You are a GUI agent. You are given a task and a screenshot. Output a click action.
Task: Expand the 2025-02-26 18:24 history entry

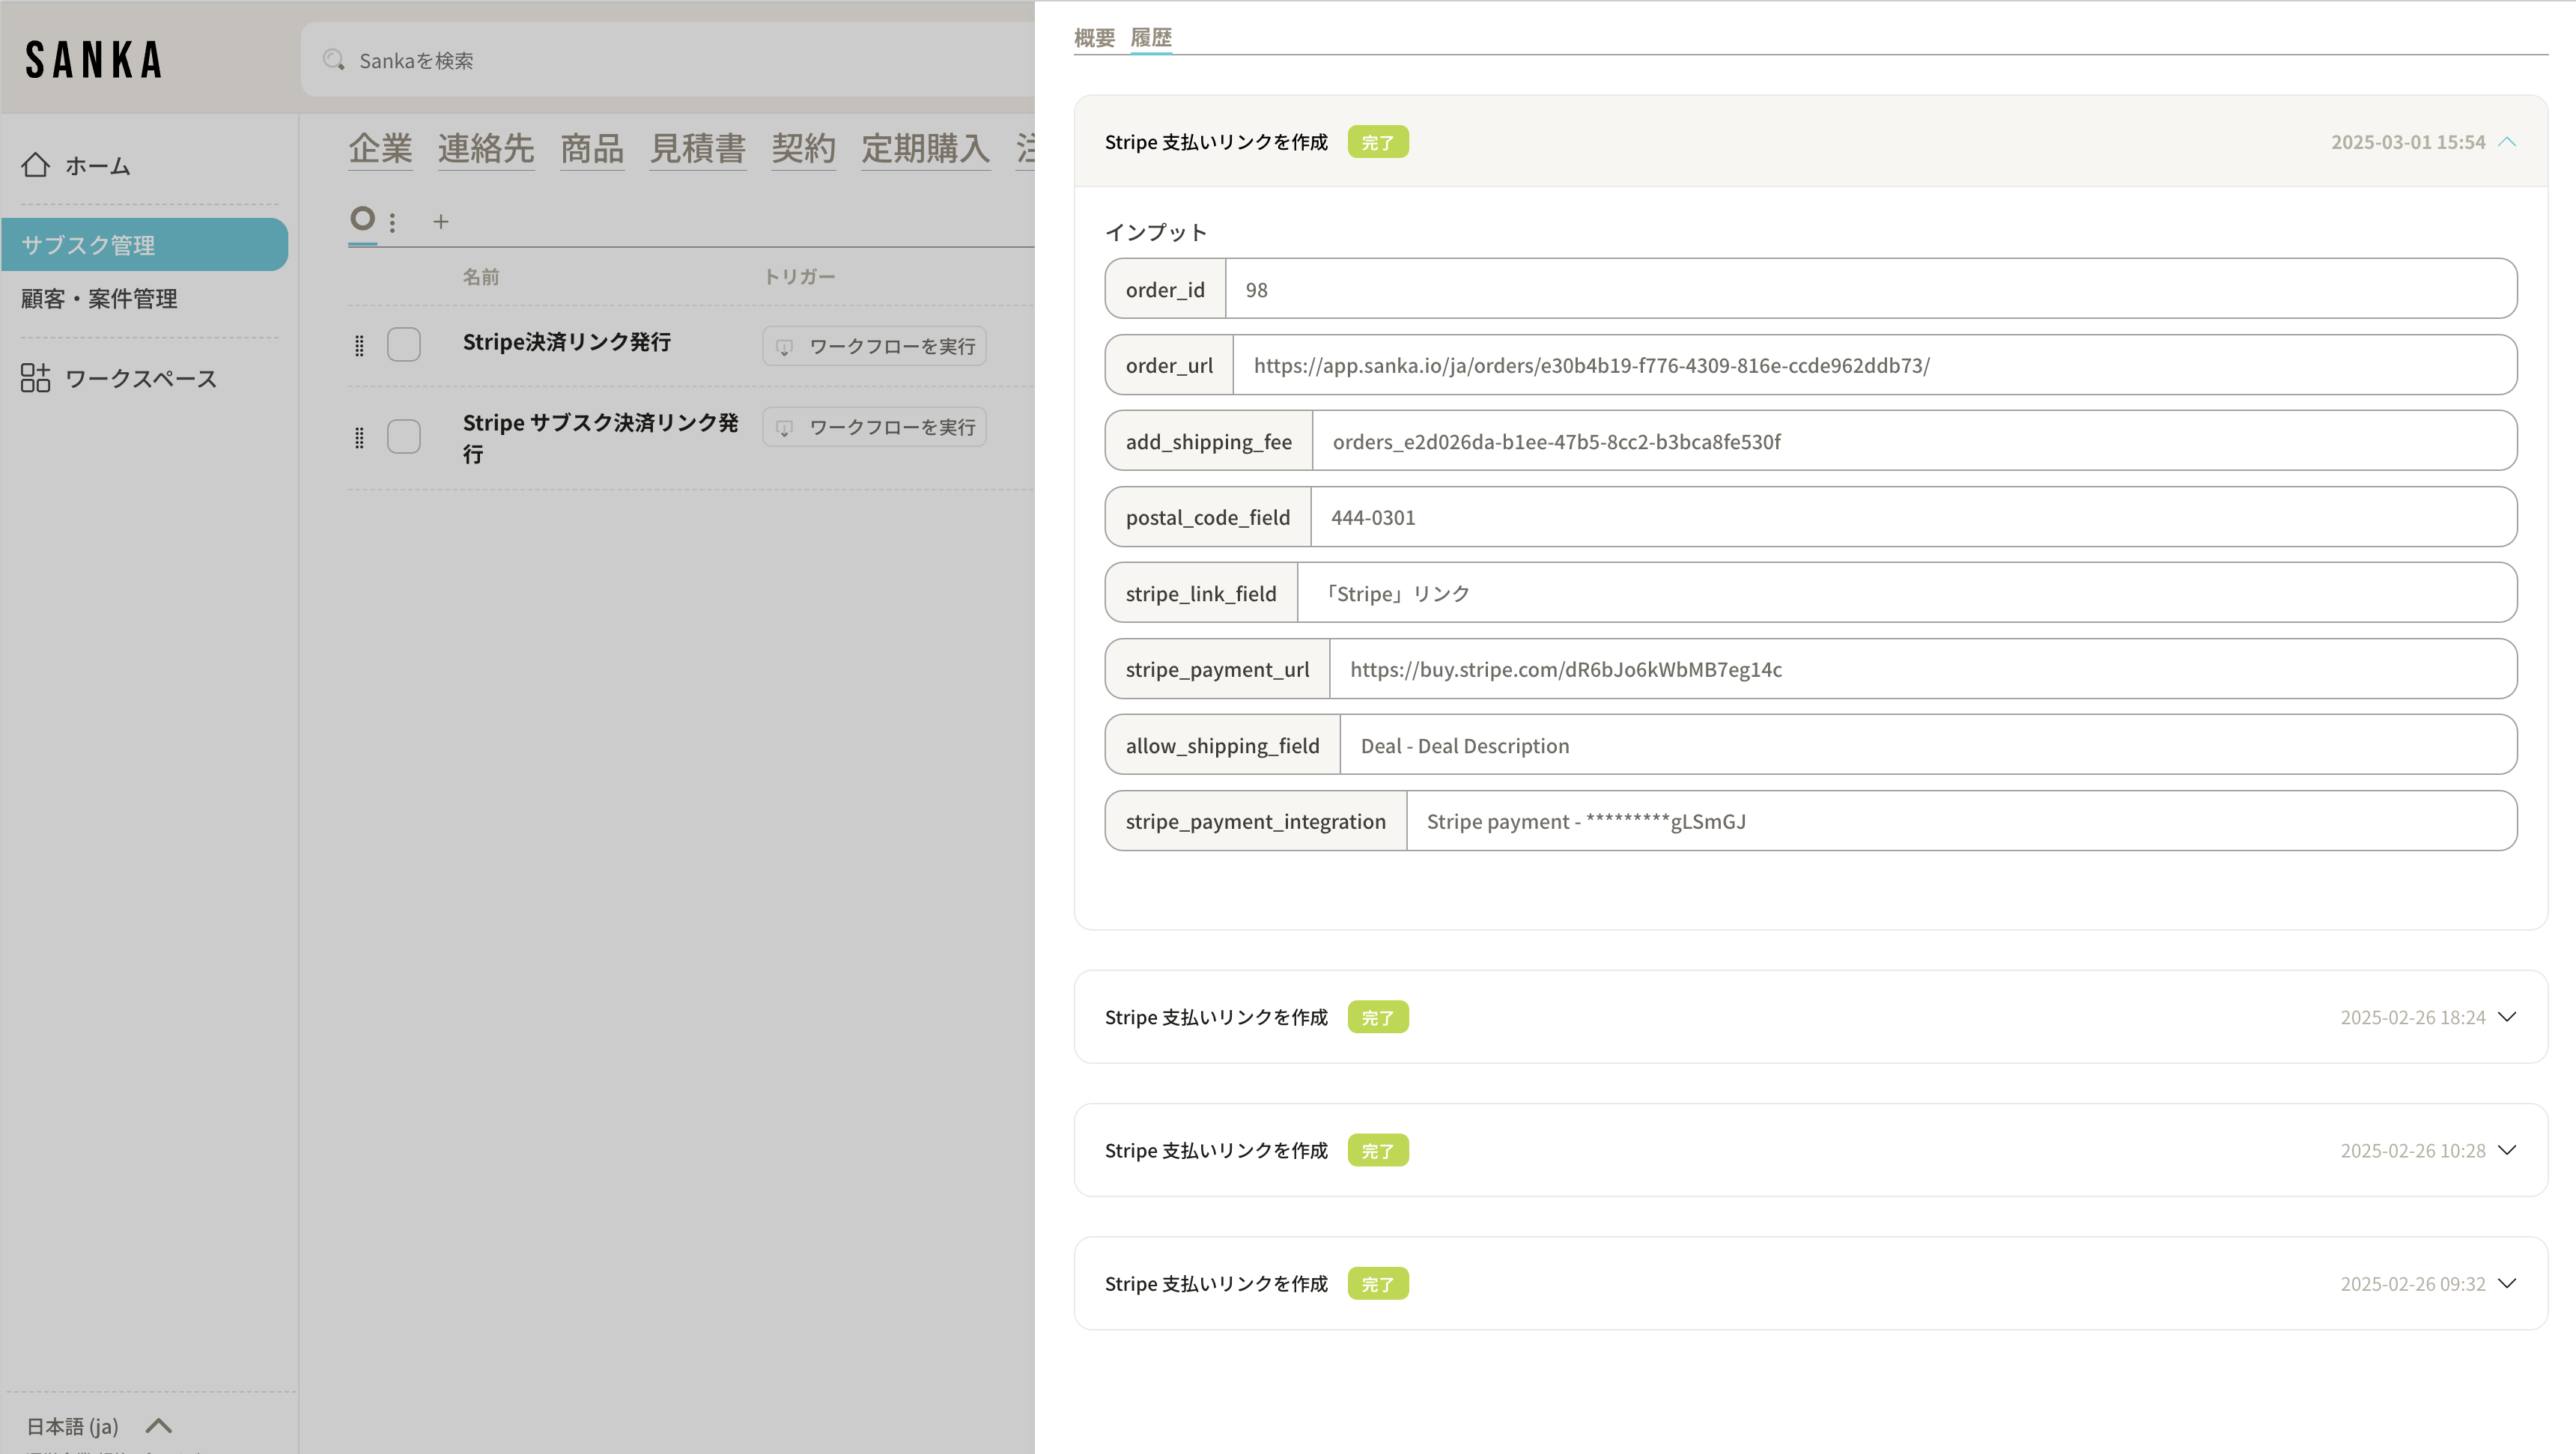[2506, 1017]
